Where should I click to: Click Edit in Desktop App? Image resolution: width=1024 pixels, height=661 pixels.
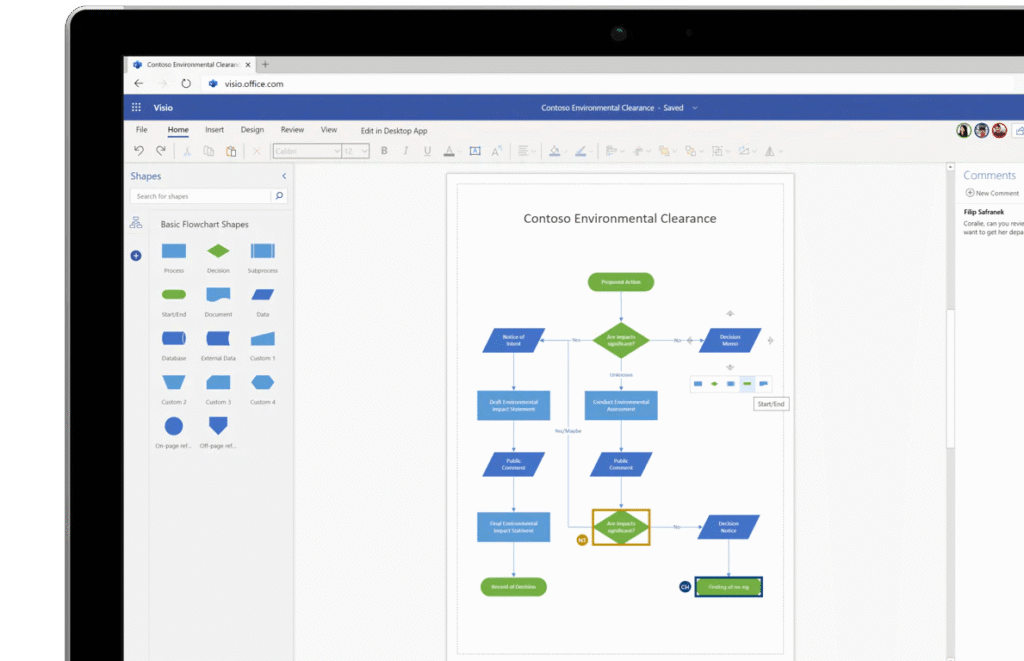(x=394, y=131)
